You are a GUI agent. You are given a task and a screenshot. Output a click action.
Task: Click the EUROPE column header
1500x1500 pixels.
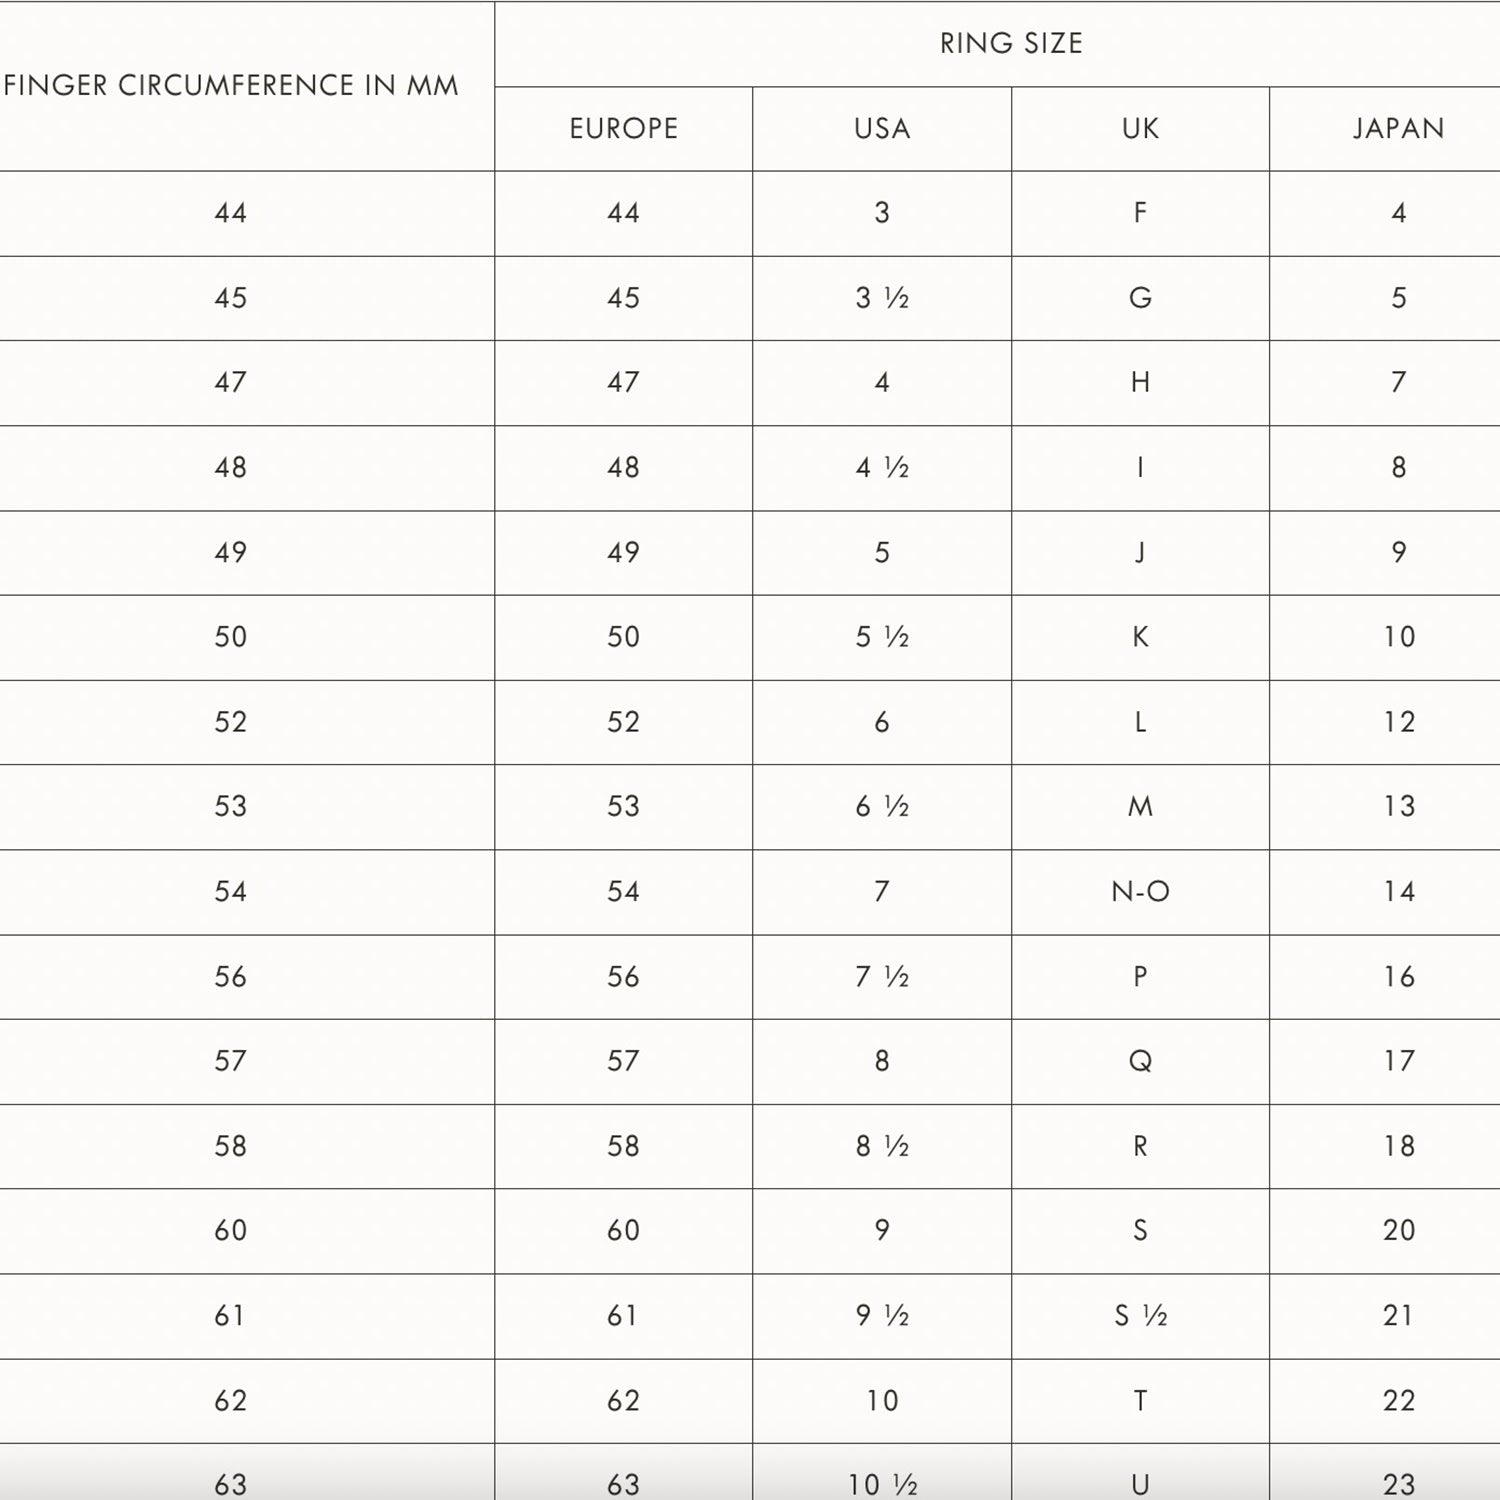(623, 129)
